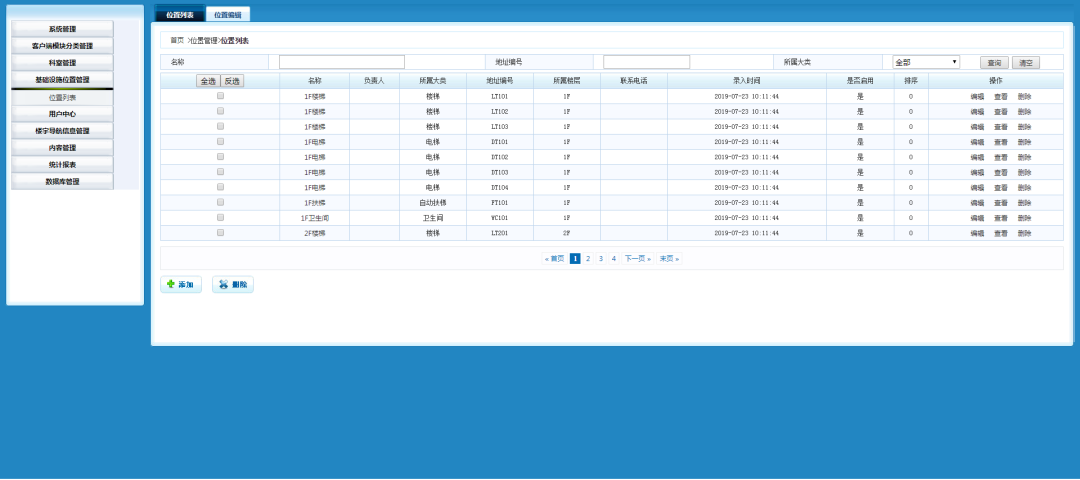This screenshot has height=480, width=1080.
Task: Open the 所属大类 dropdown showing 全部
Action: pyautogui.click(x=926, y=62)
